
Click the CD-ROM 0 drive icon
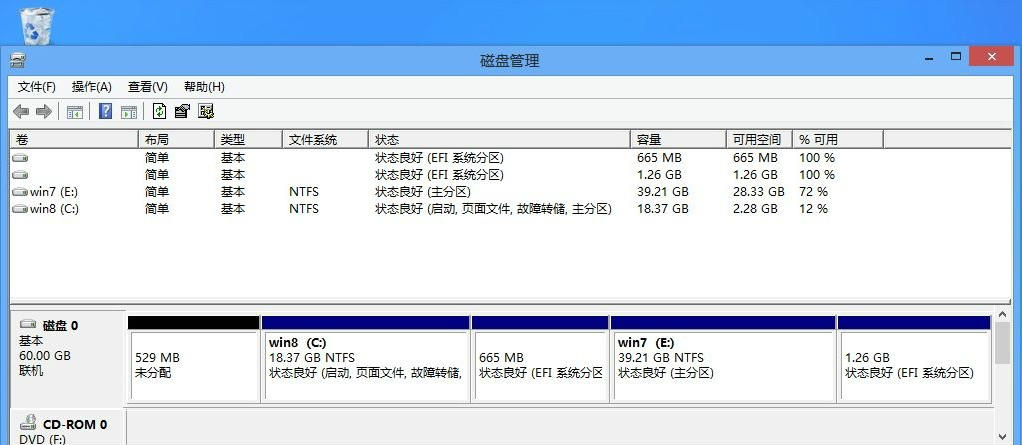pyautogui.click(x=29, y=423)
